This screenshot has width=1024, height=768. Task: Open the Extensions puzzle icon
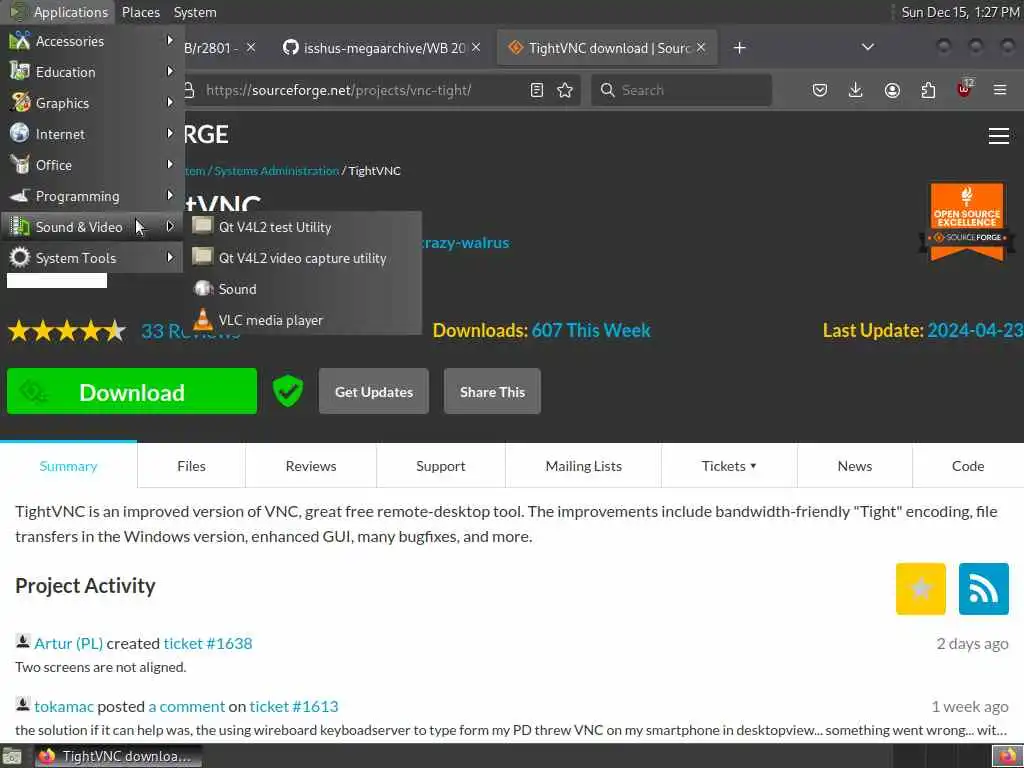point(928,90)
